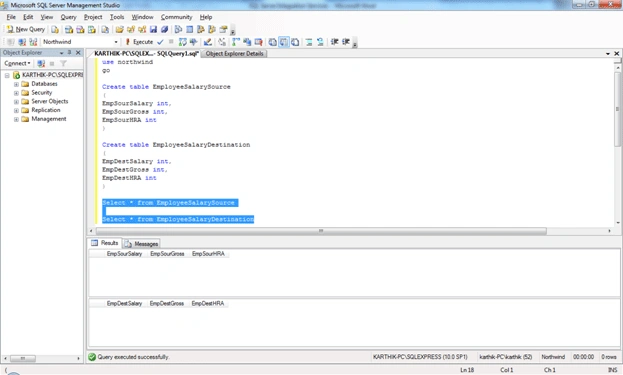The image size is (623, 375).
Task: Switch to the Object Explorer Details tab
Action: coord(234,54)
